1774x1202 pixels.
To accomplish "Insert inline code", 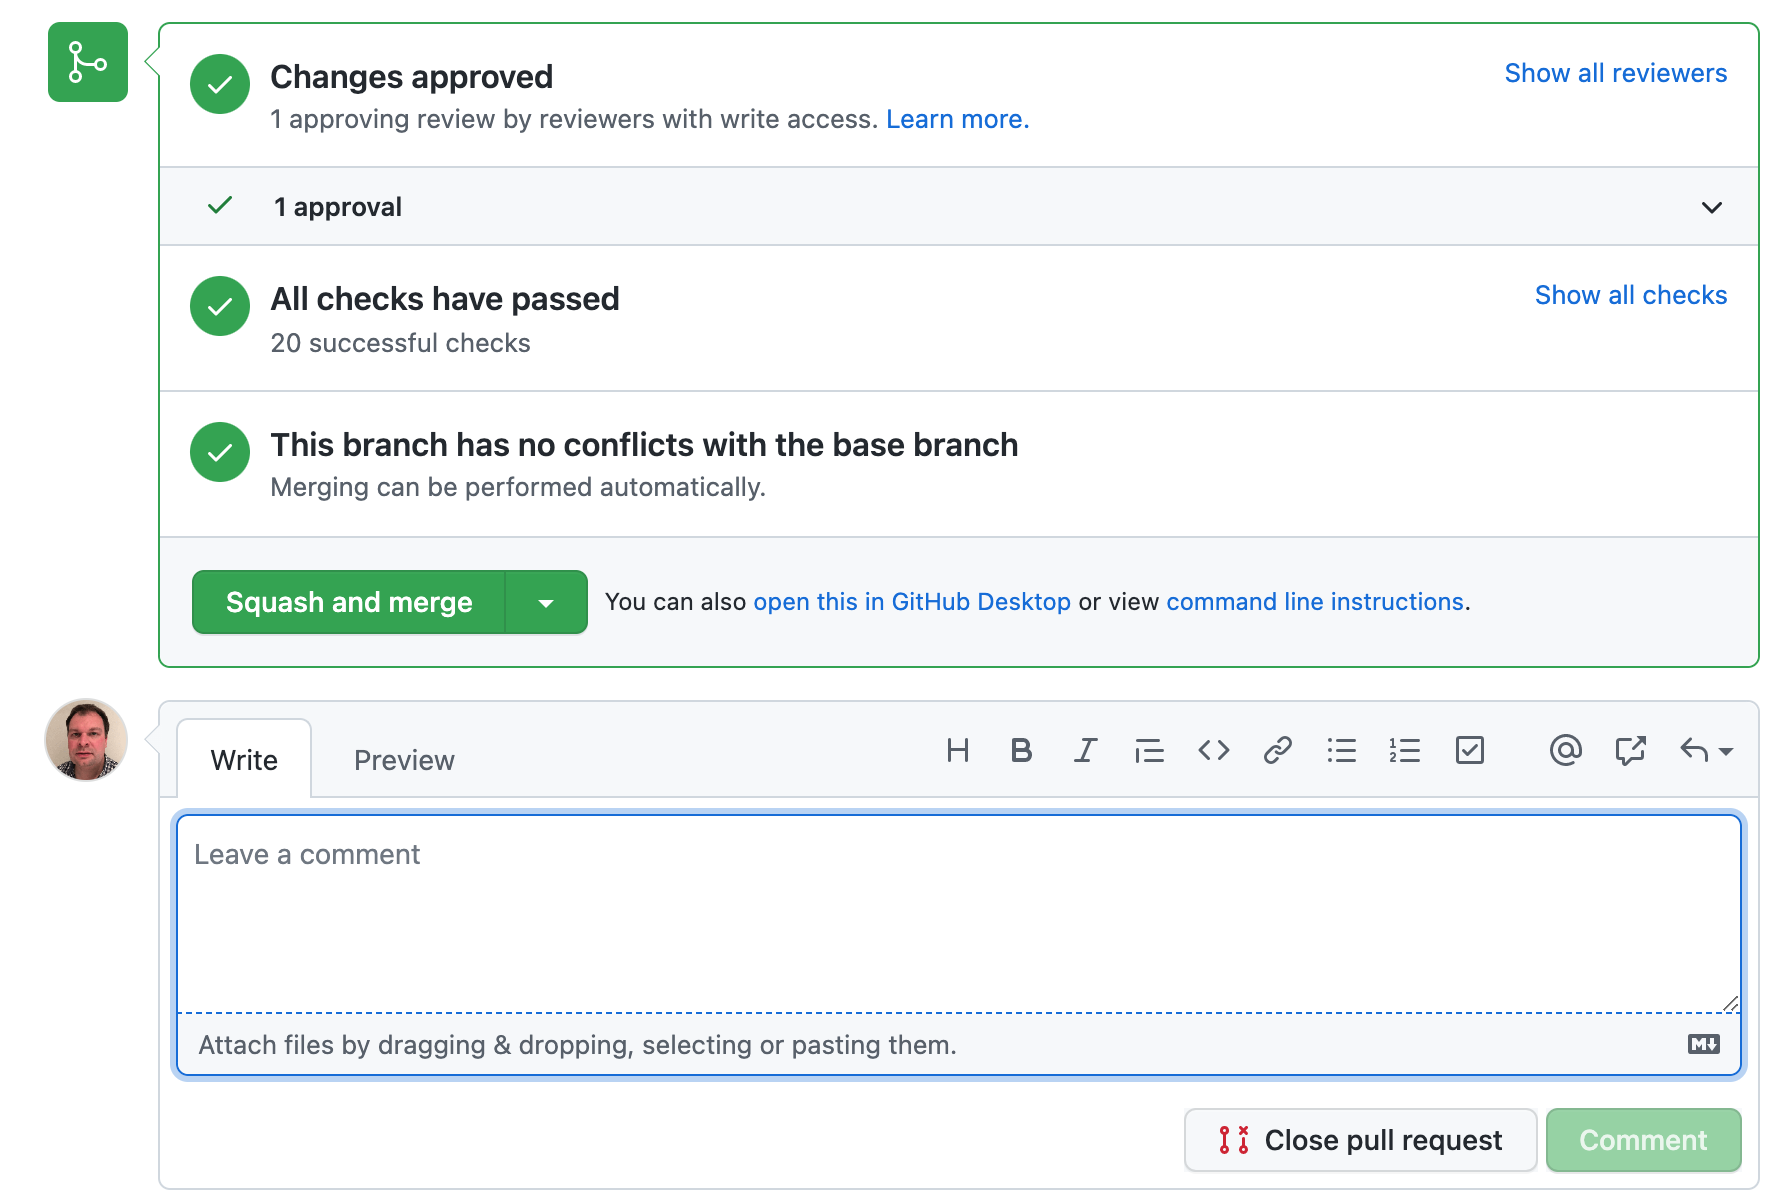I will 1213,750.
